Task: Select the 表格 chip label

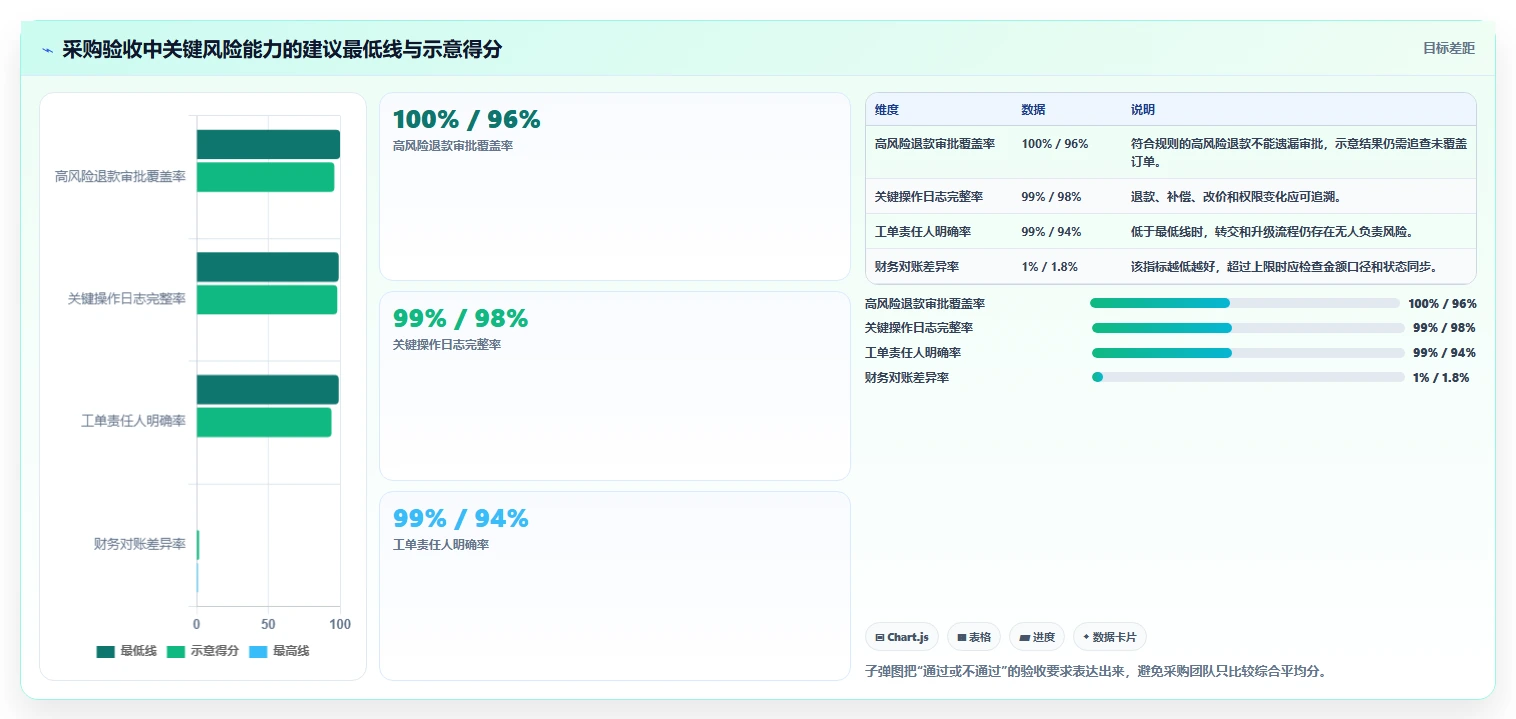Action: (x=980, y=637)
